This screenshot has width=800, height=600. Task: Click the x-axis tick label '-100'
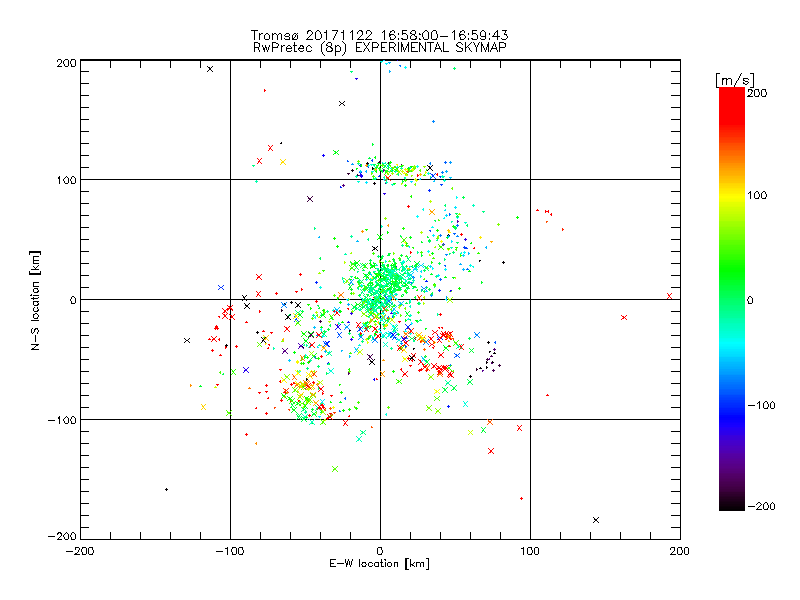pos(230,551)
